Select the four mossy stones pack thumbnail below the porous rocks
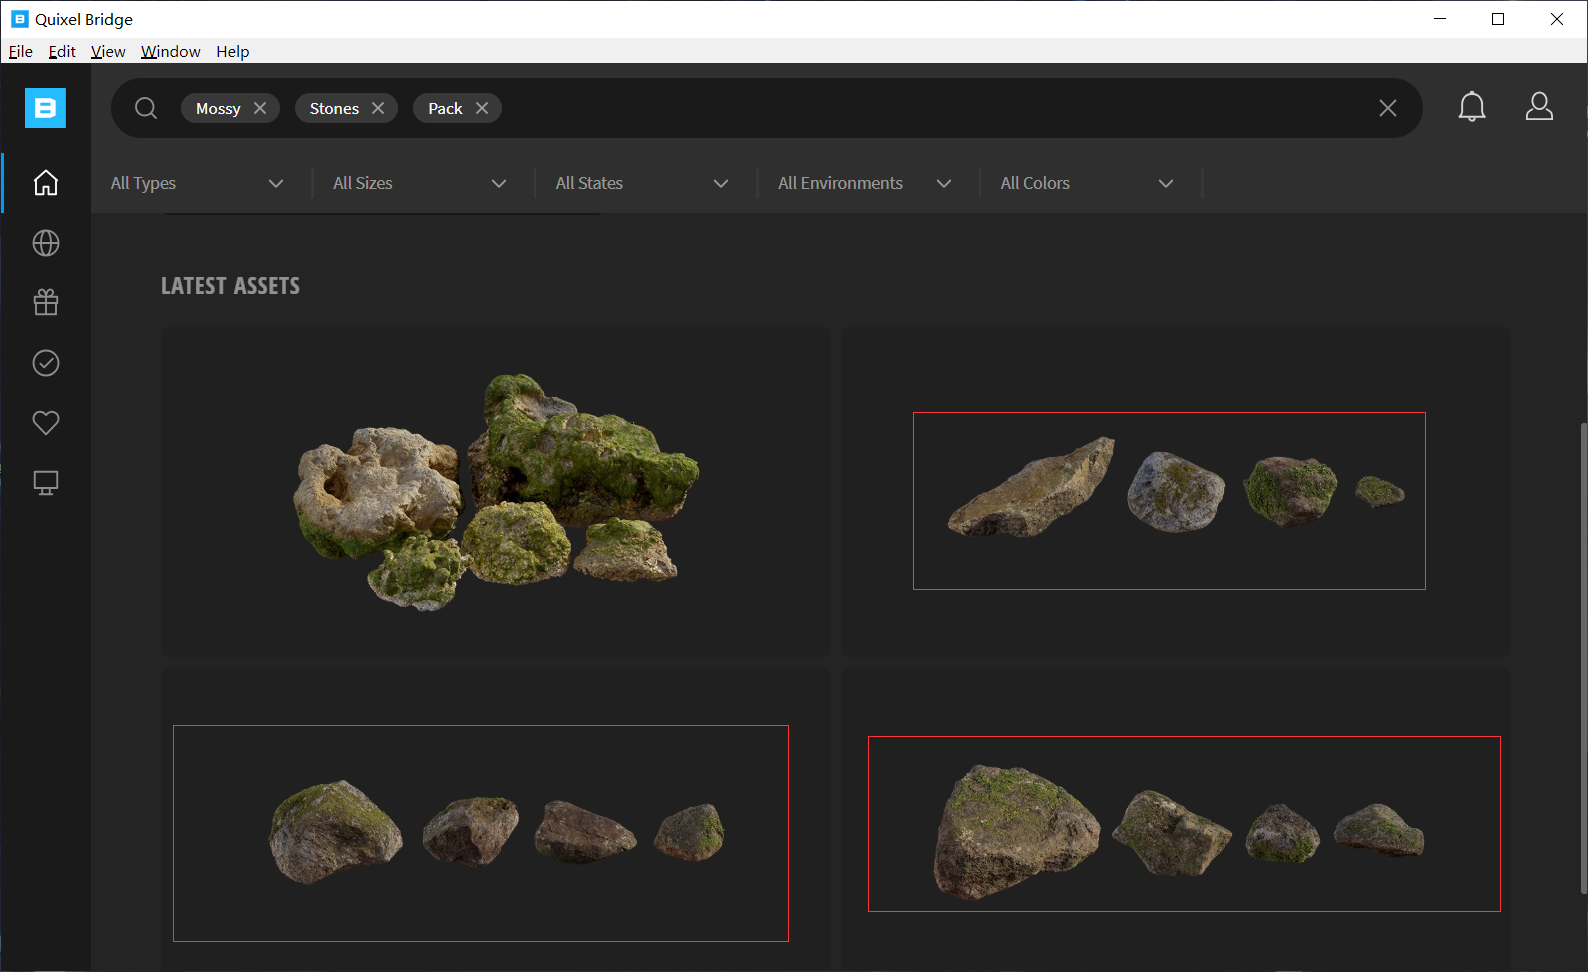The width and height of the screenshot is (1588, 972). pyautogui.click(x=496, y=820)
